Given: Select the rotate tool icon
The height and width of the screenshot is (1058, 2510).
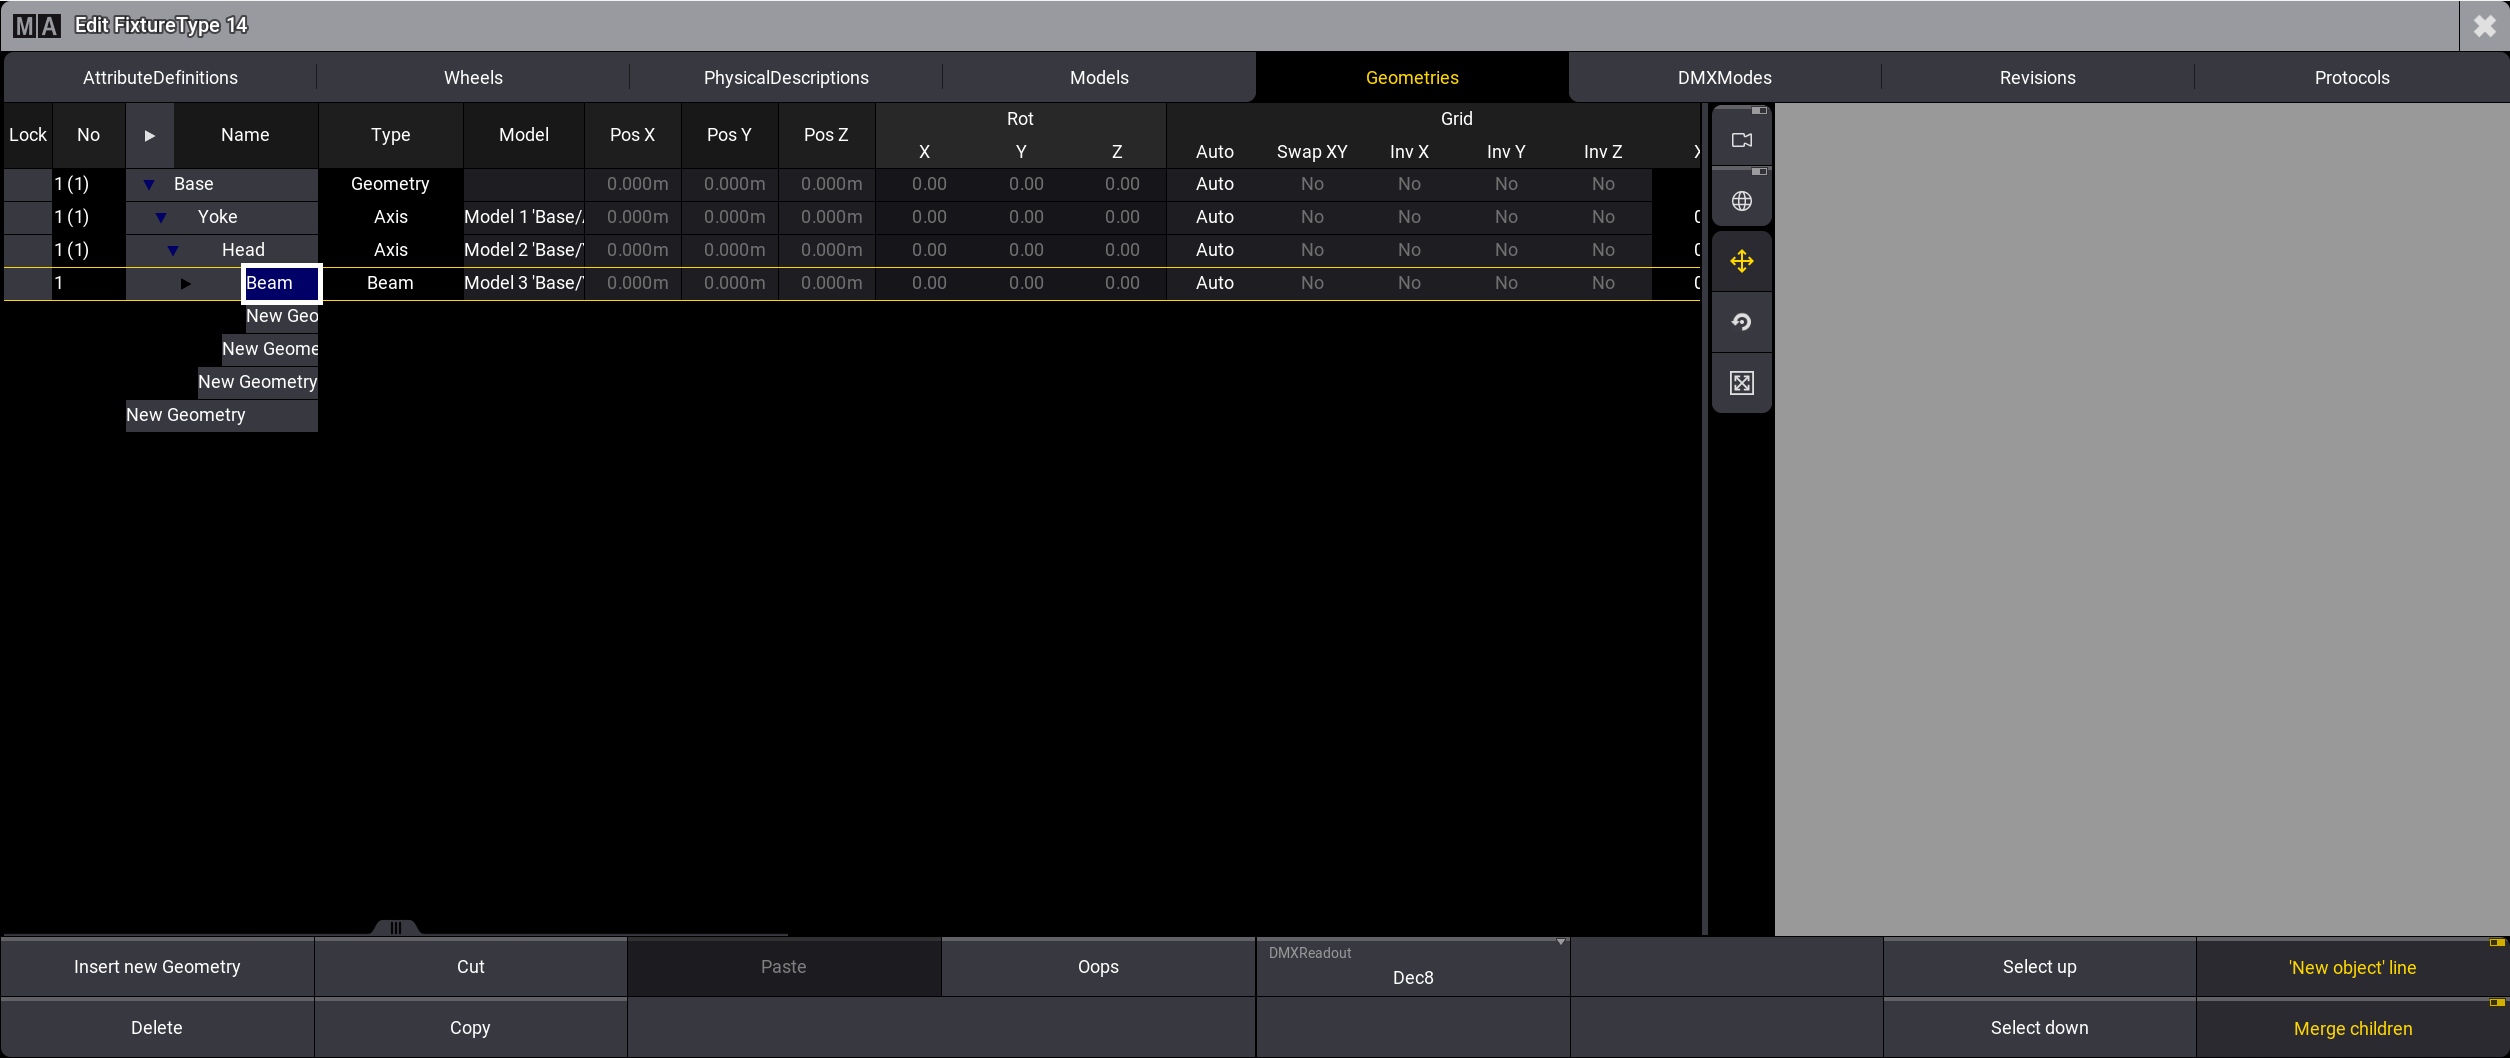Looking at the screenshot, I should [x=1741, y=322].
